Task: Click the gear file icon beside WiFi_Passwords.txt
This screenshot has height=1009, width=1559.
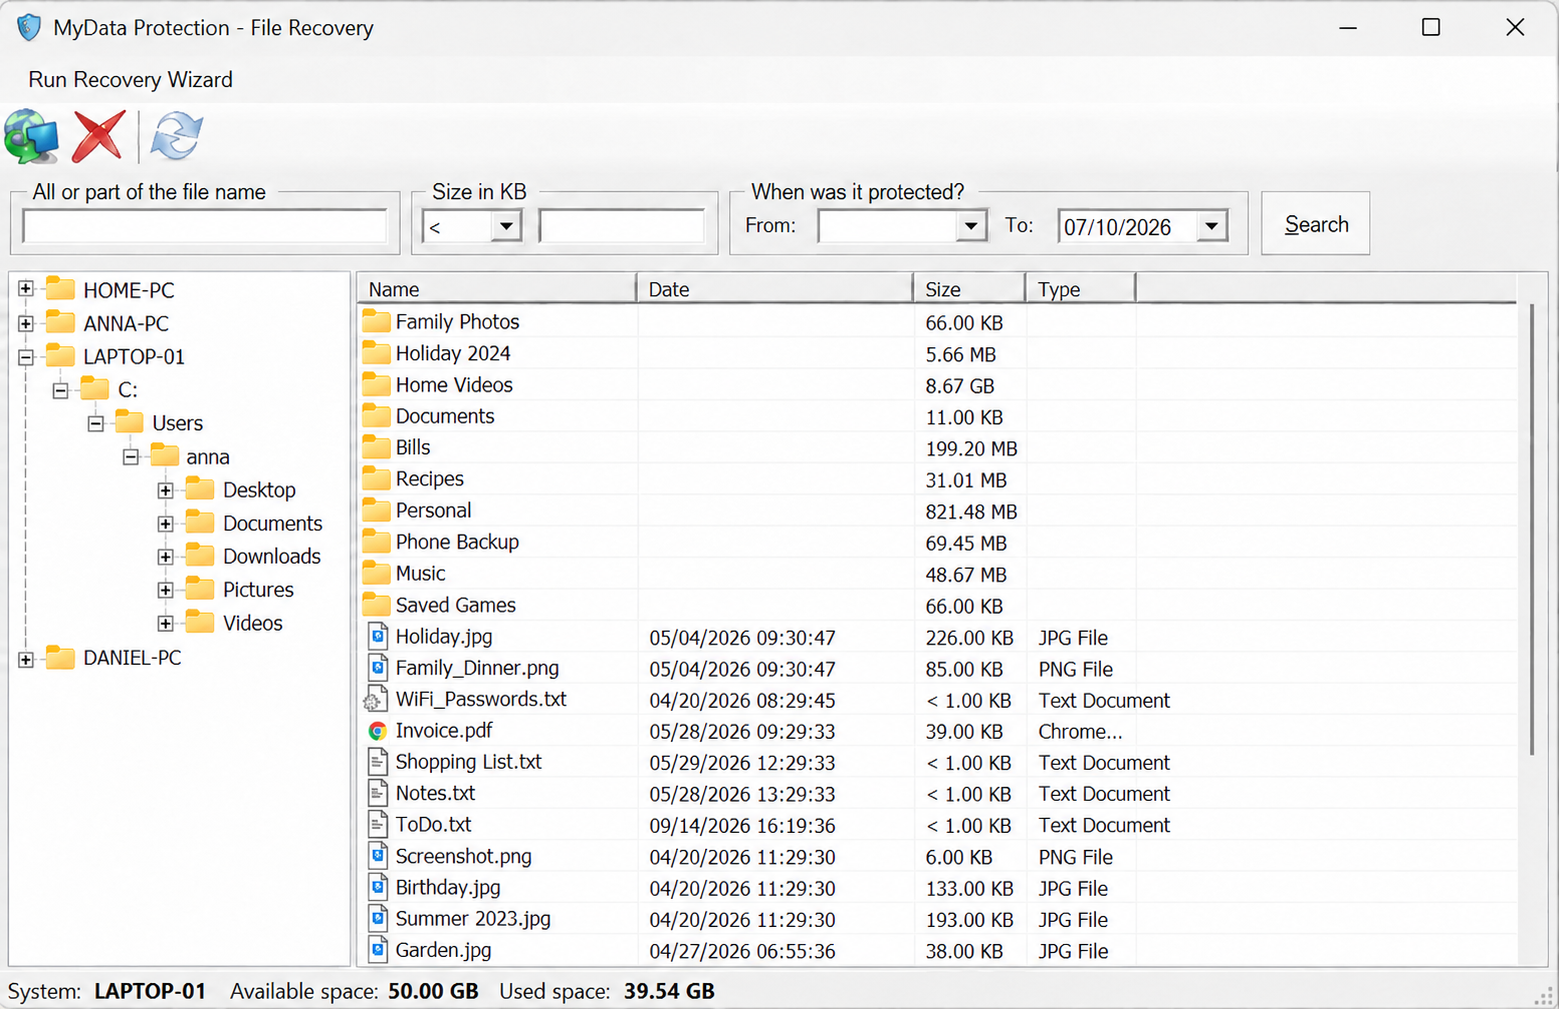Action: click(376, 700)
